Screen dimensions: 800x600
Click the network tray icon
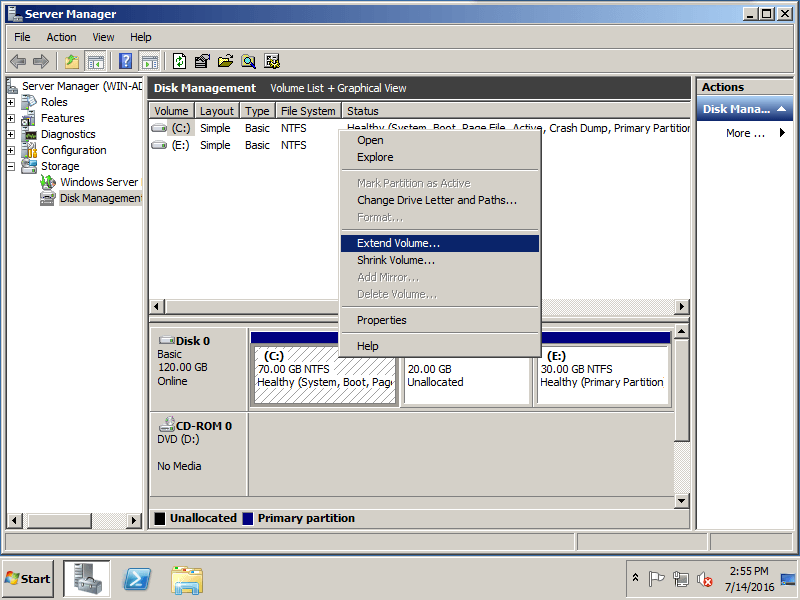[x=681, y=579]
